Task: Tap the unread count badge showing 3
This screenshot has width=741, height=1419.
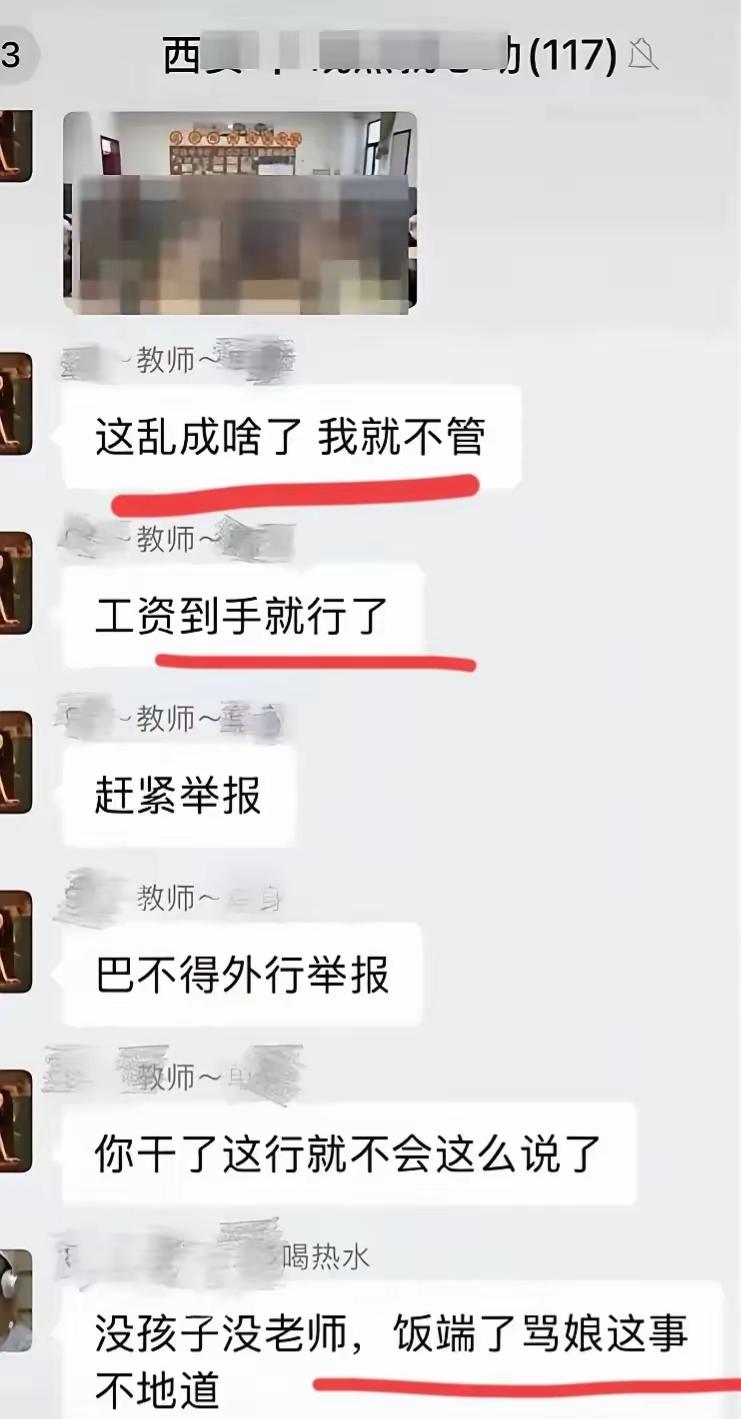Action: tap(13, 54)
